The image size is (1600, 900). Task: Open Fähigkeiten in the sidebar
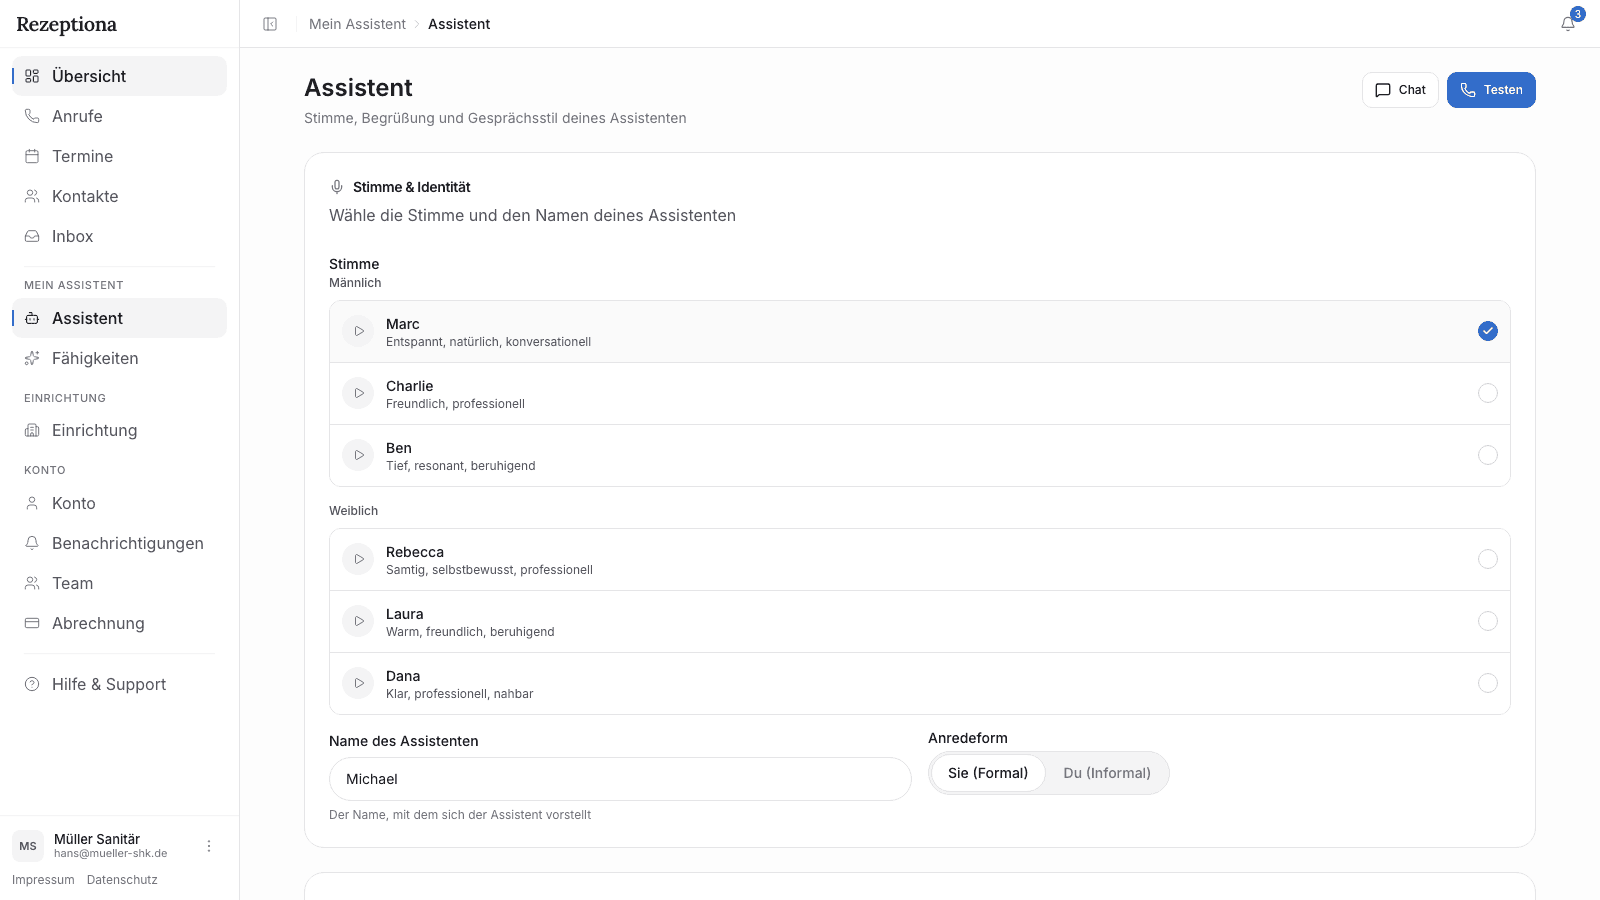tap(119, 358)
